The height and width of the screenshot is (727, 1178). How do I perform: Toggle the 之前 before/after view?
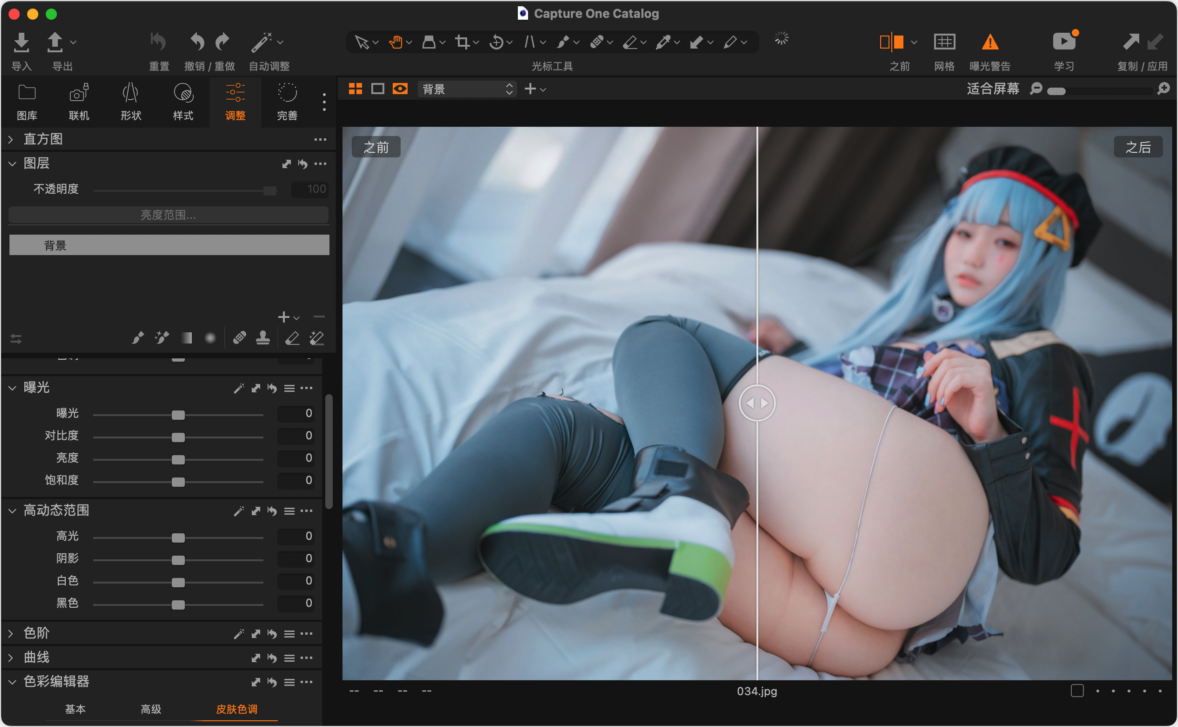pos(891,42)
